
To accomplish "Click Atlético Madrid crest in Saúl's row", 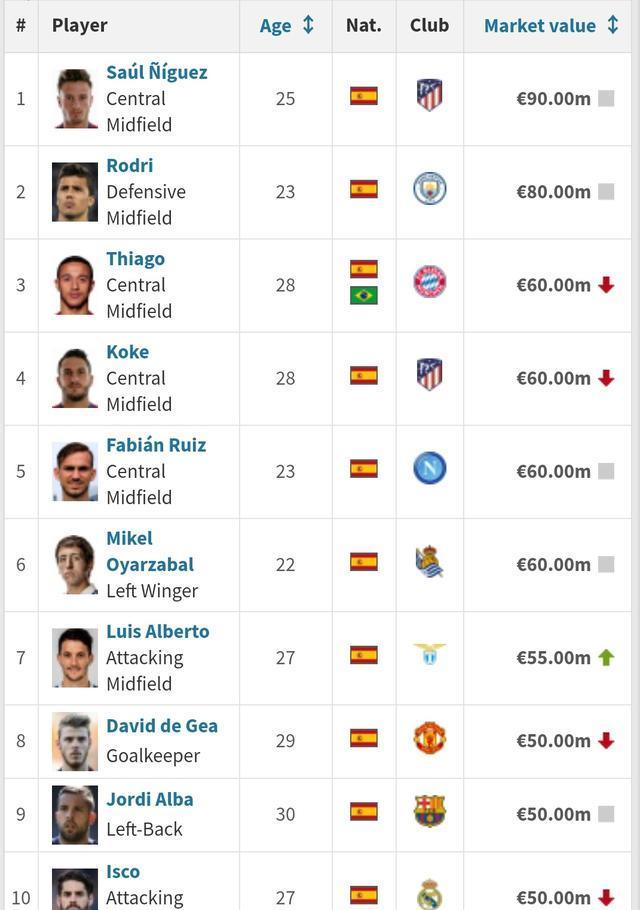I will click(429, 95).
